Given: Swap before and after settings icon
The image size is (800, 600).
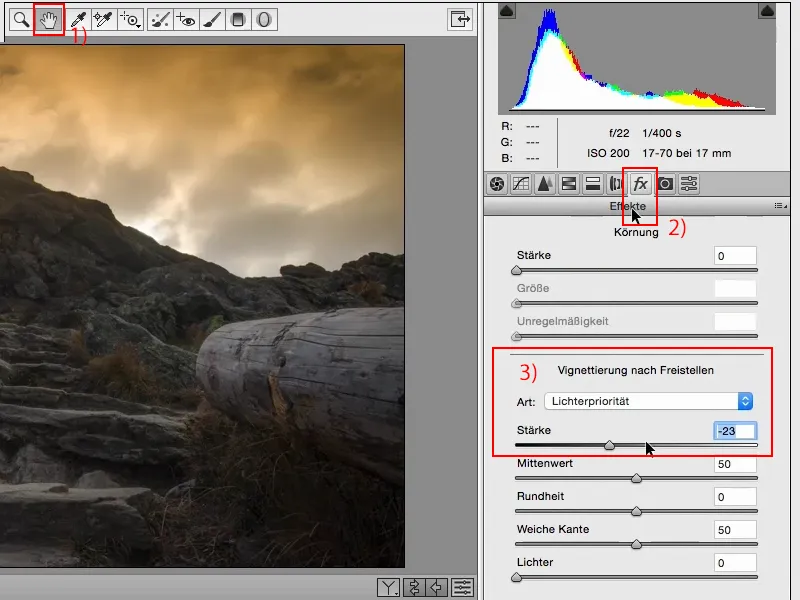Looking at the screenshot, I should pyautogui.click(x=414, y=588).
